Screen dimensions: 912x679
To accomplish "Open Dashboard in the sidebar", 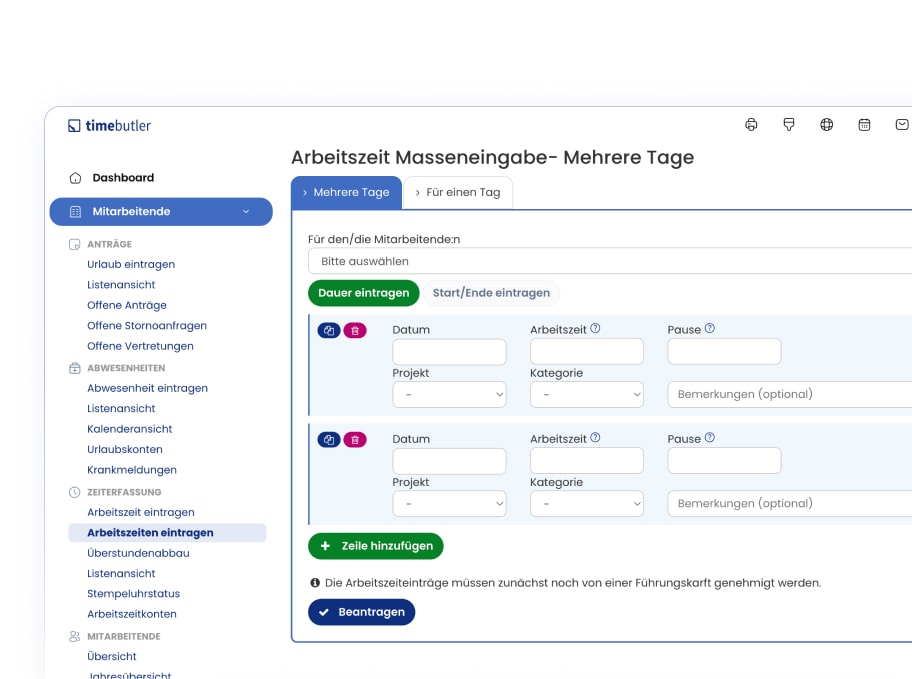I will tap(123, 178).
